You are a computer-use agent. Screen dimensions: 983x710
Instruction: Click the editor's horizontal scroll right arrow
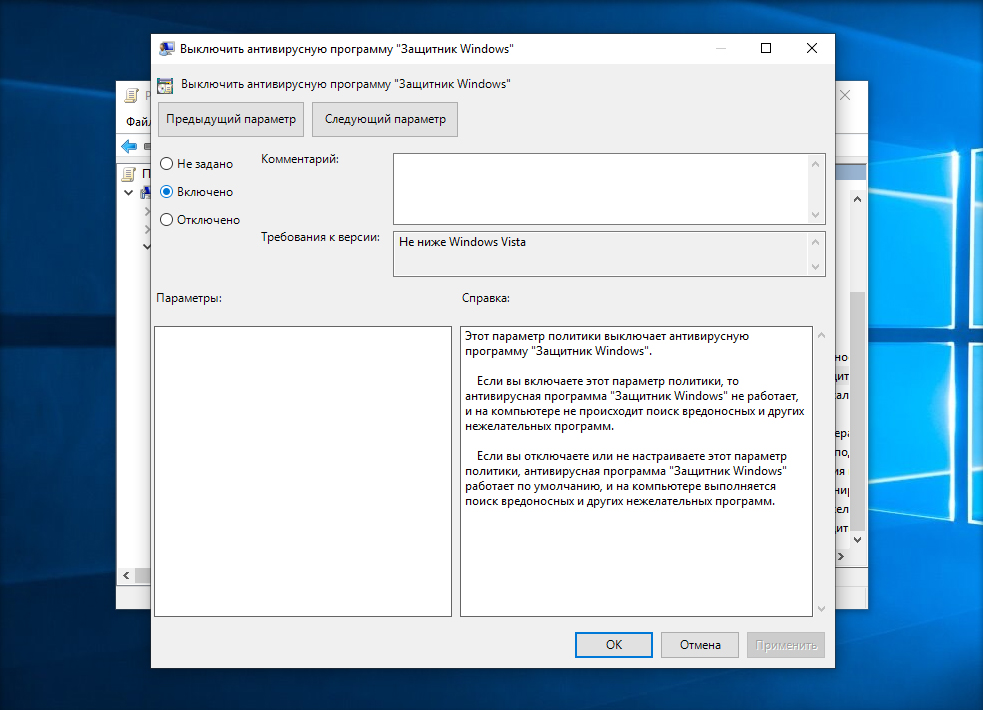(841, 556)
